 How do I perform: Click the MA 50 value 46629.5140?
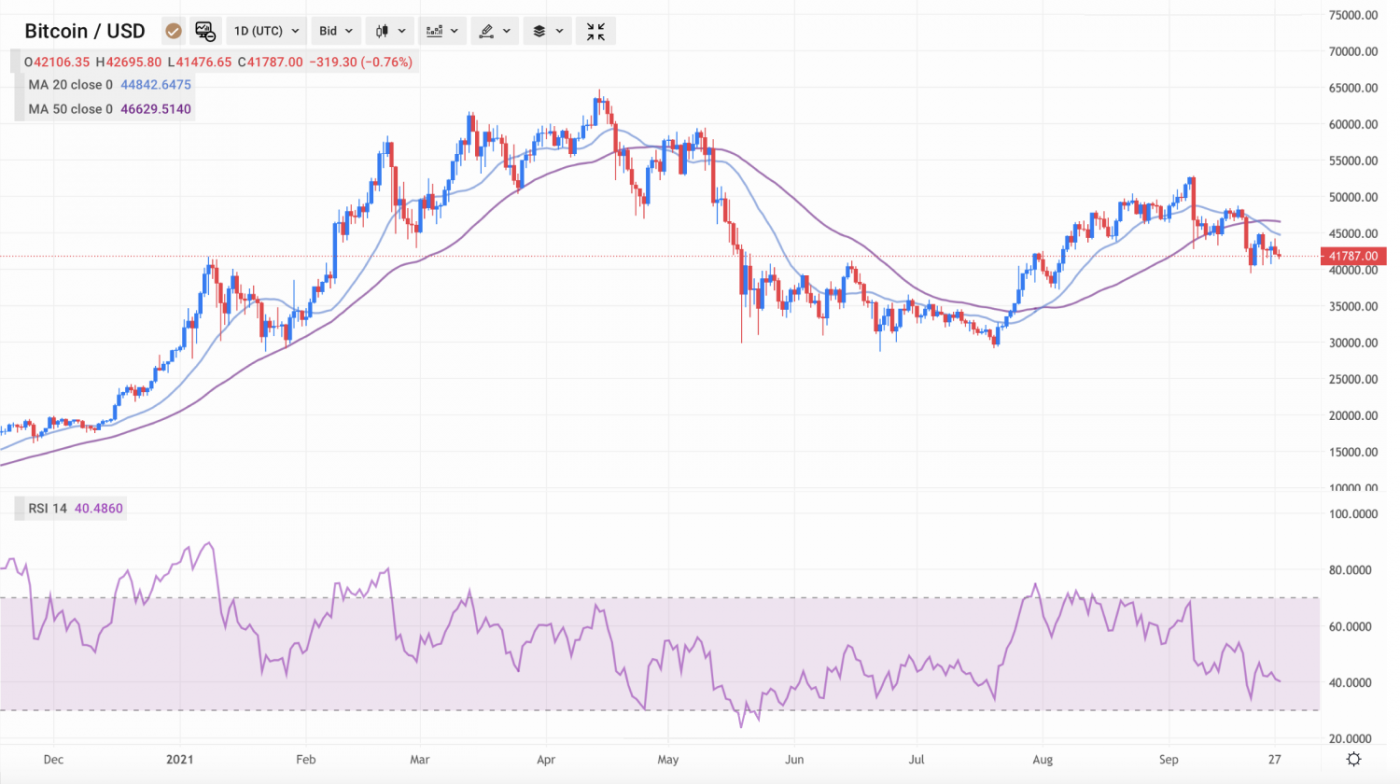click(x=156, y=108)
